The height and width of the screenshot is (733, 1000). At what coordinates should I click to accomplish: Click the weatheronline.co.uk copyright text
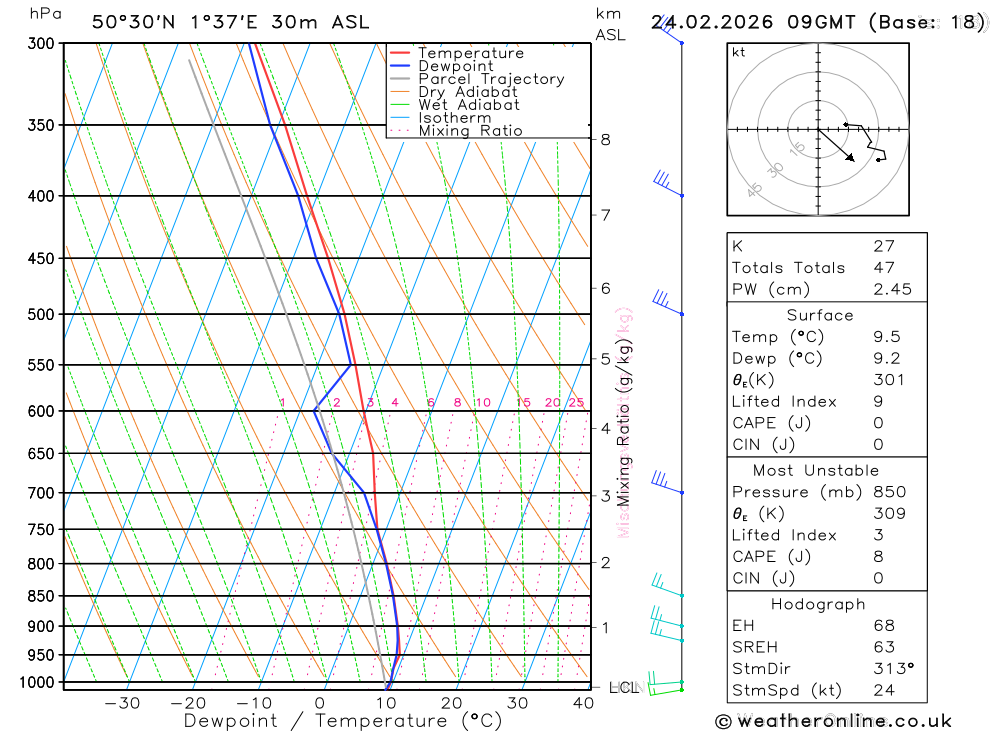834,722
